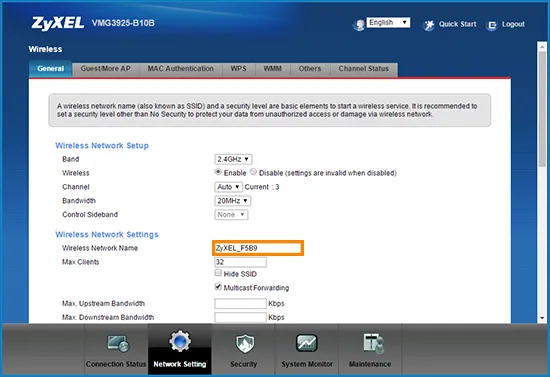Click the Quick Start link text
The height and width of the screenshot is (377, 550).
457,24
